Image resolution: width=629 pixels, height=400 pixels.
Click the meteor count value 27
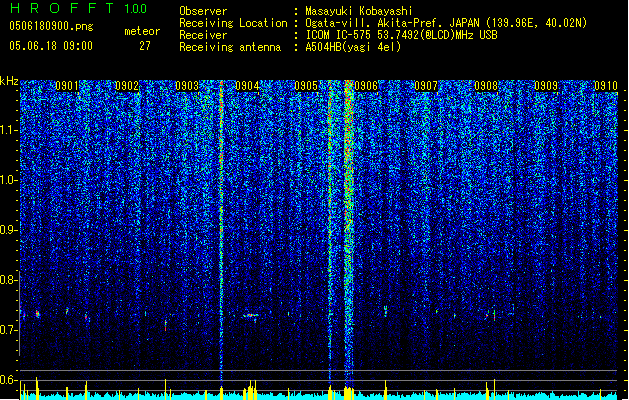(145, 46)
